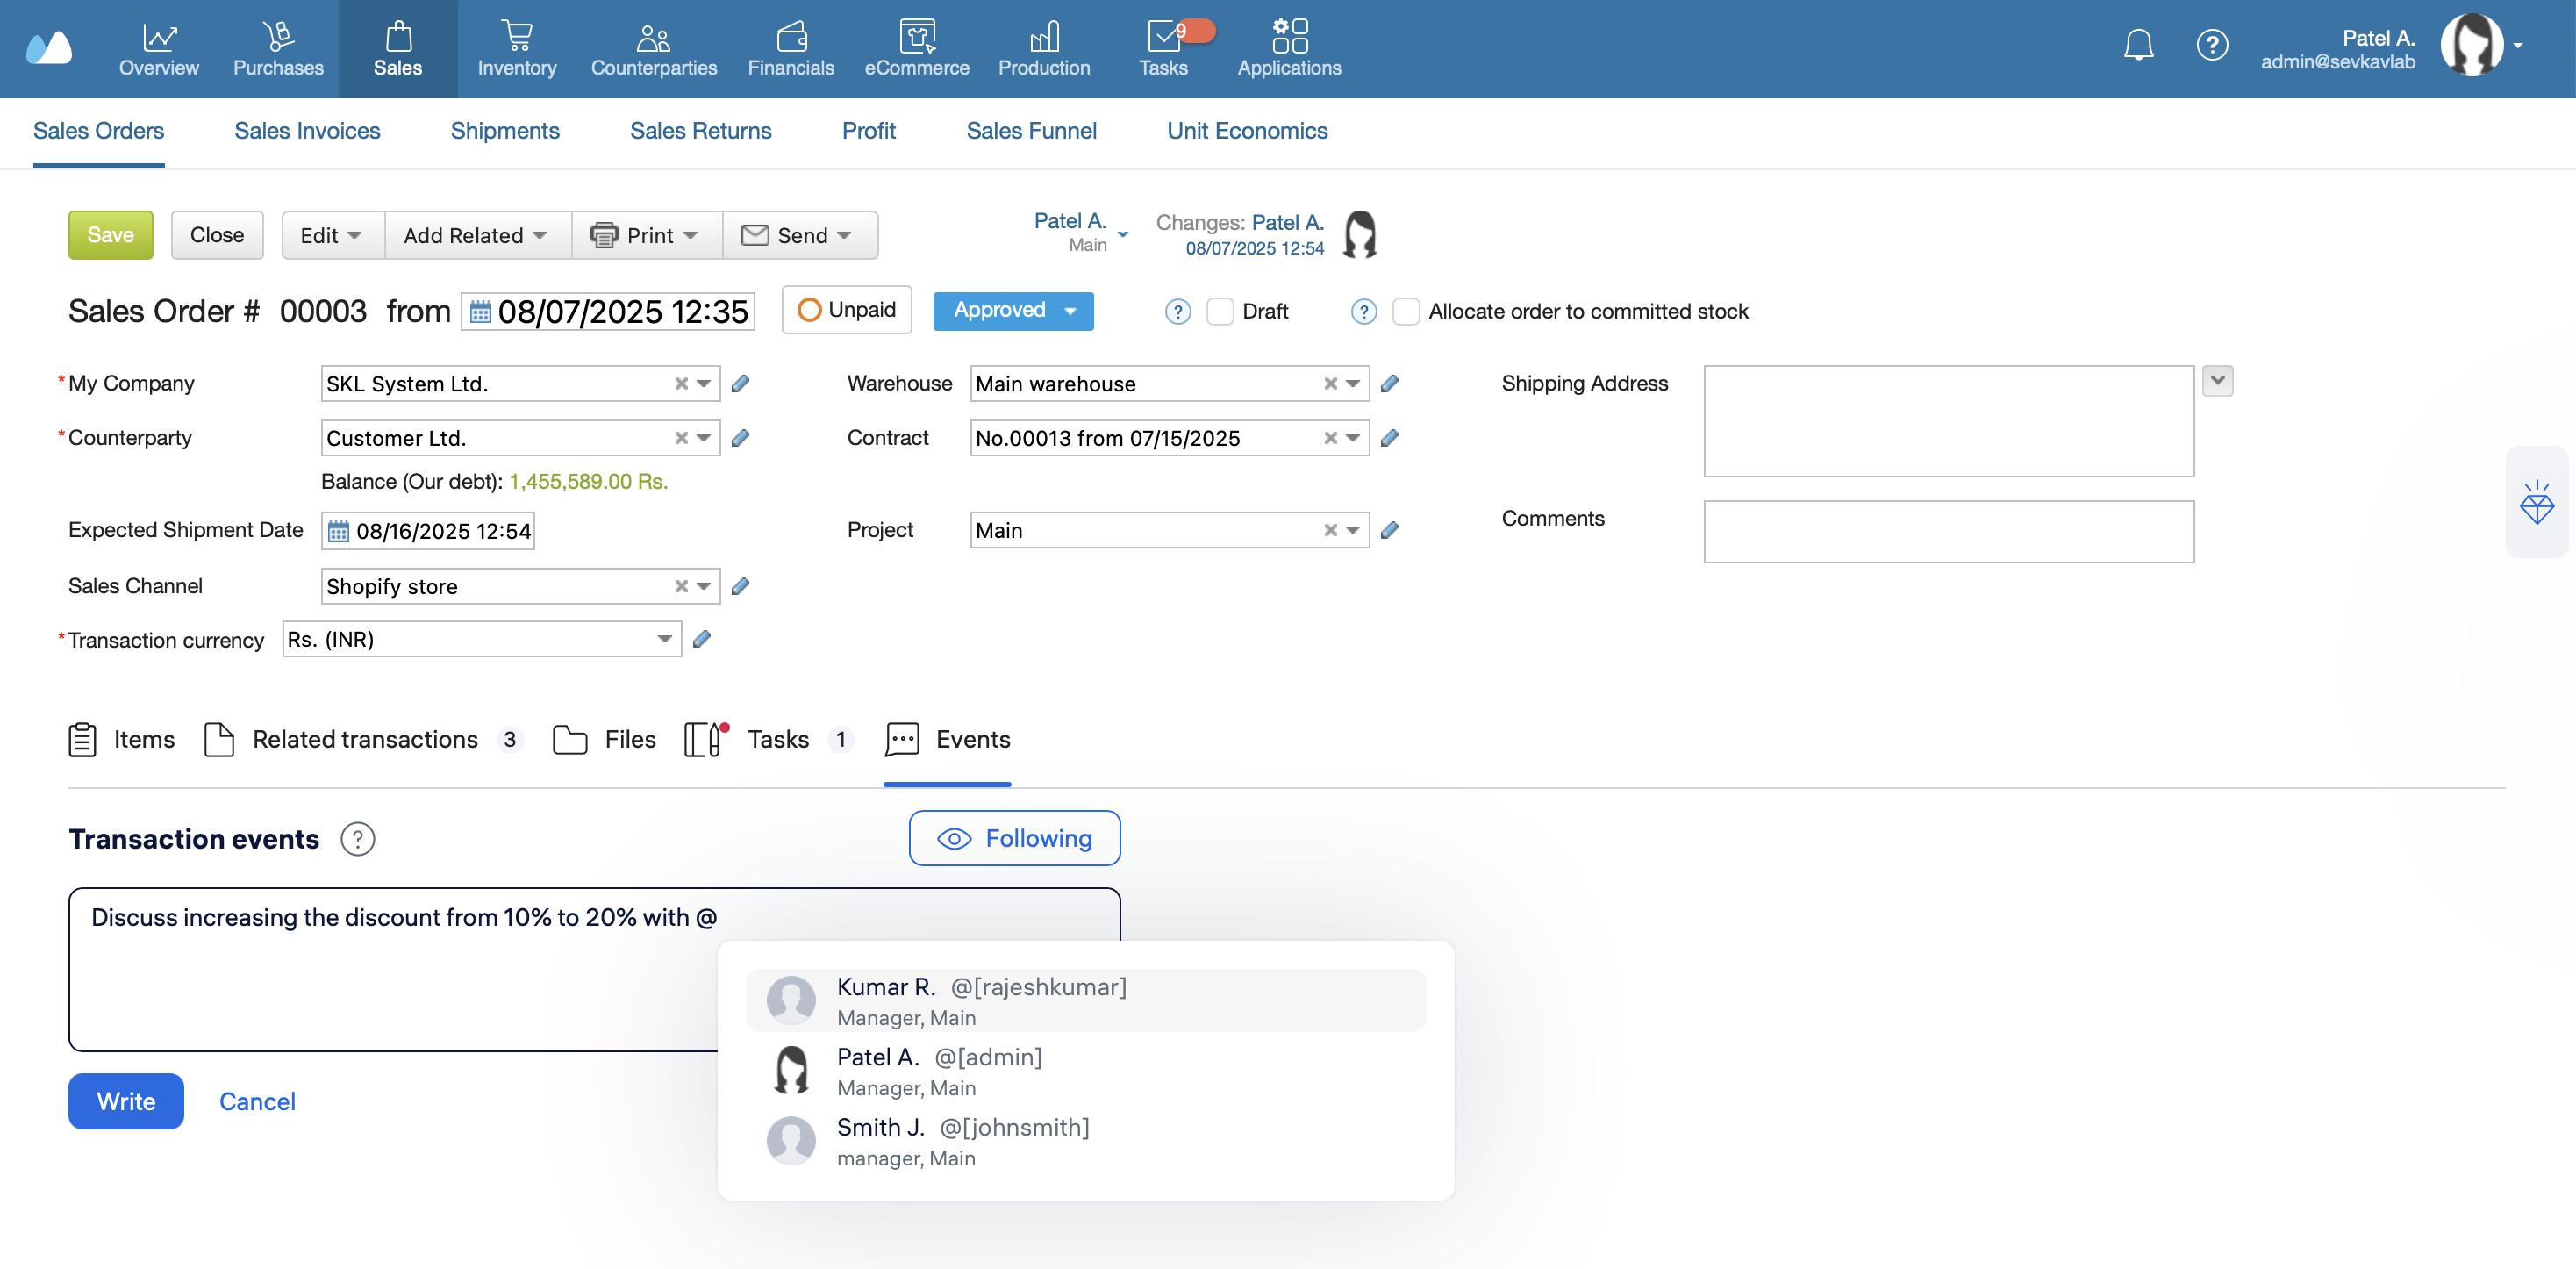This screenshot has width=2576, height=1269.
Task: Click the diamond icon on right edge
Action: pos(2537,502)
